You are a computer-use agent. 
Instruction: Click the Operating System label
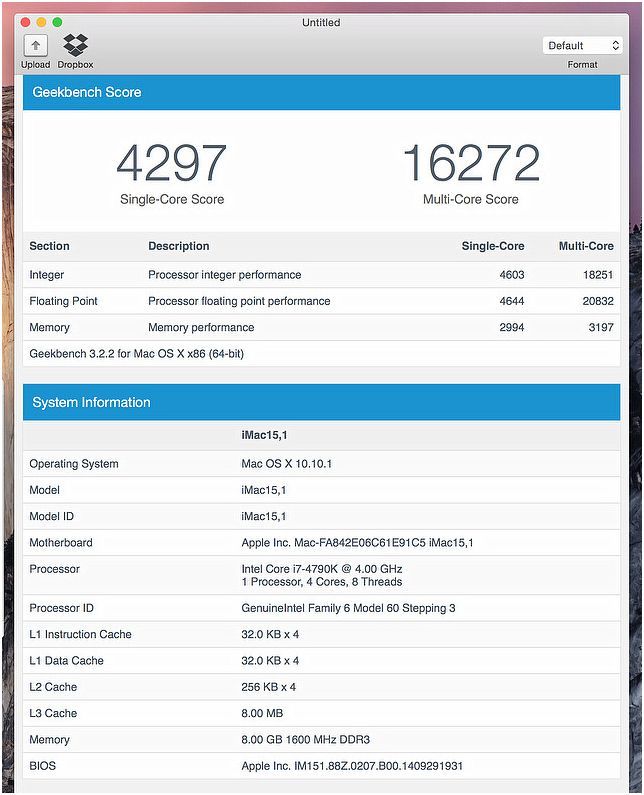coord(74,464)
